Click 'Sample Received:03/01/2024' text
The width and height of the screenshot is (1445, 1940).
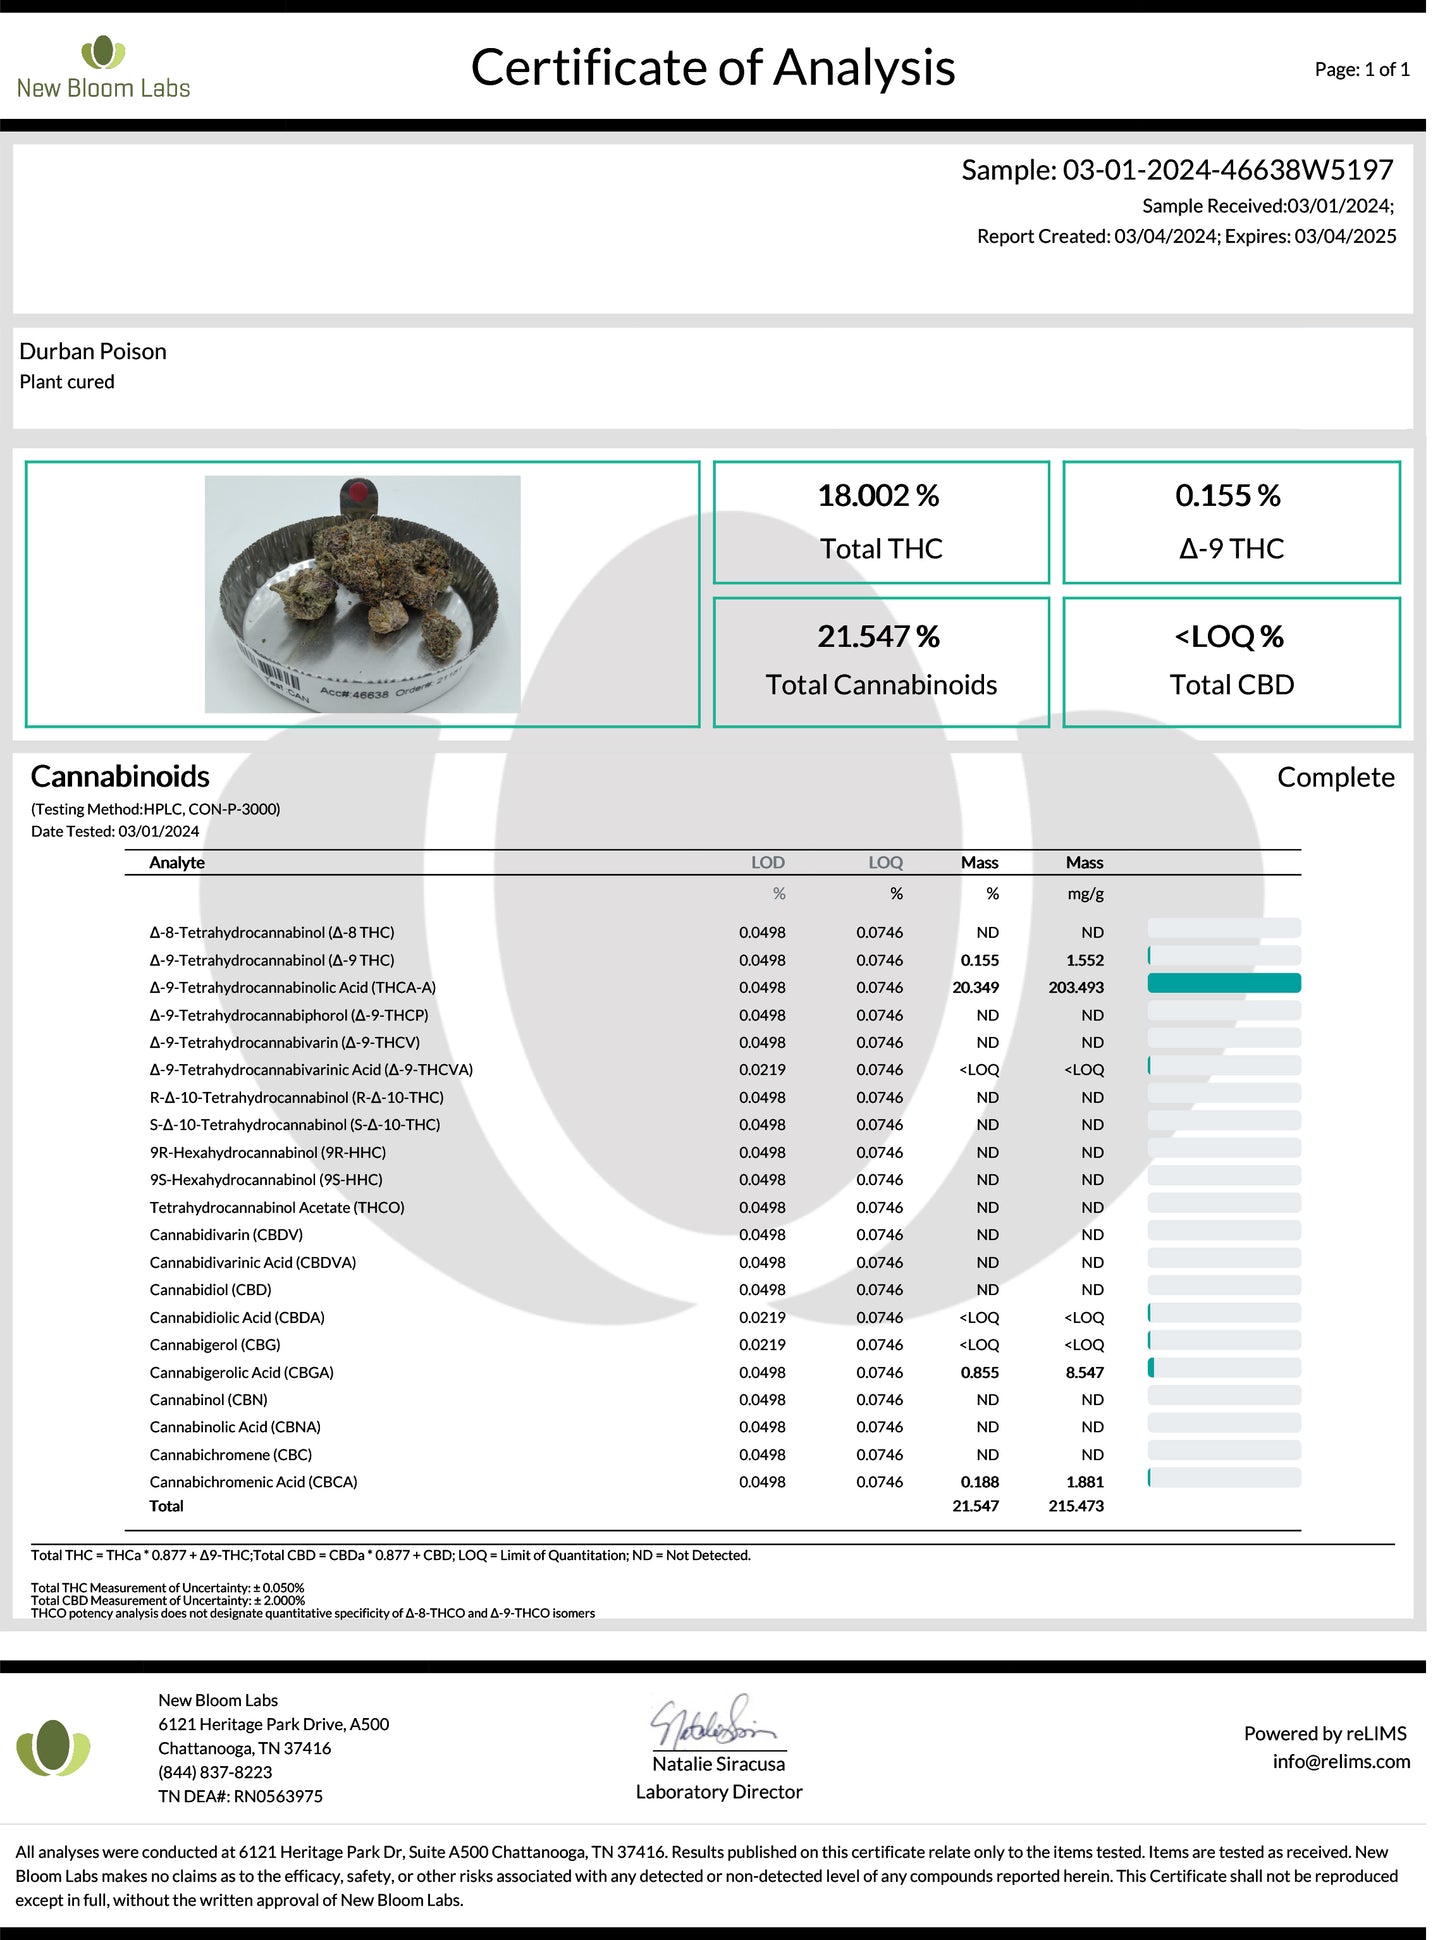[1268, 206]
